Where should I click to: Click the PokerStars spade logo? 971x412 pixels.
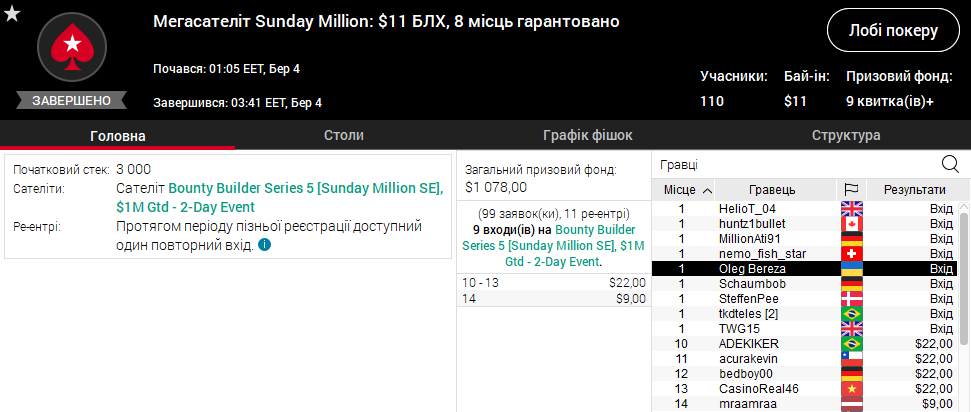pos(72,47)
